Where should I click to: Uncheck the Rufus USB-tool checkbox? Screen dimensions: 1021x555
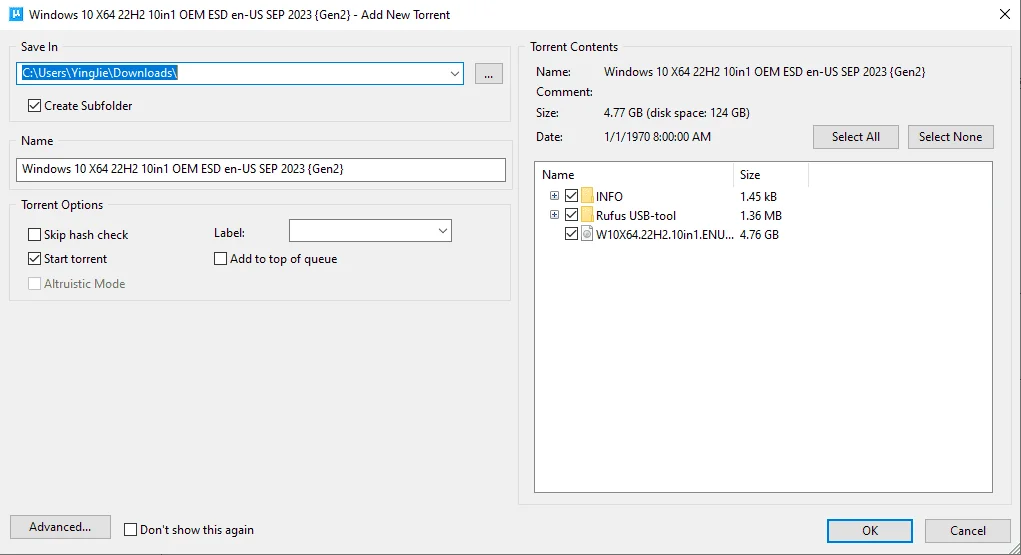(571, 214)
